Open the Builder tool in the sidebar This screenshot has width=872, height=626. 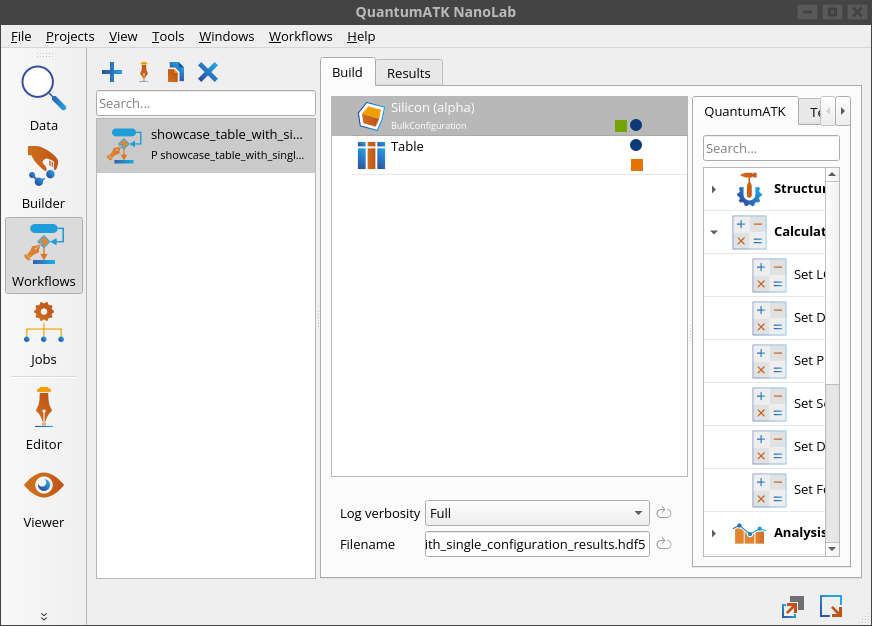coord(43,178)
